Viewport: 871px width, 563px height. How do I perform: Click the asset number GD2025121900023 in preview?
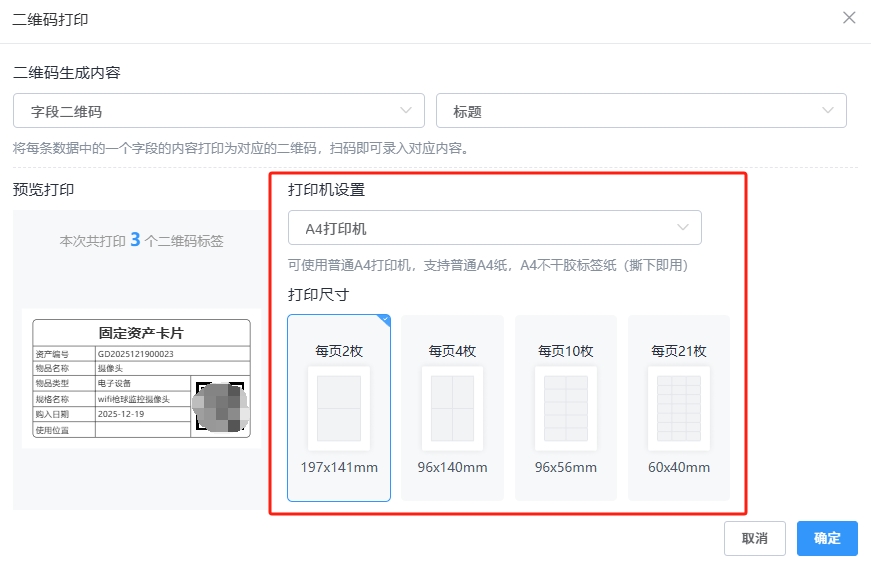tap(136, 353)
